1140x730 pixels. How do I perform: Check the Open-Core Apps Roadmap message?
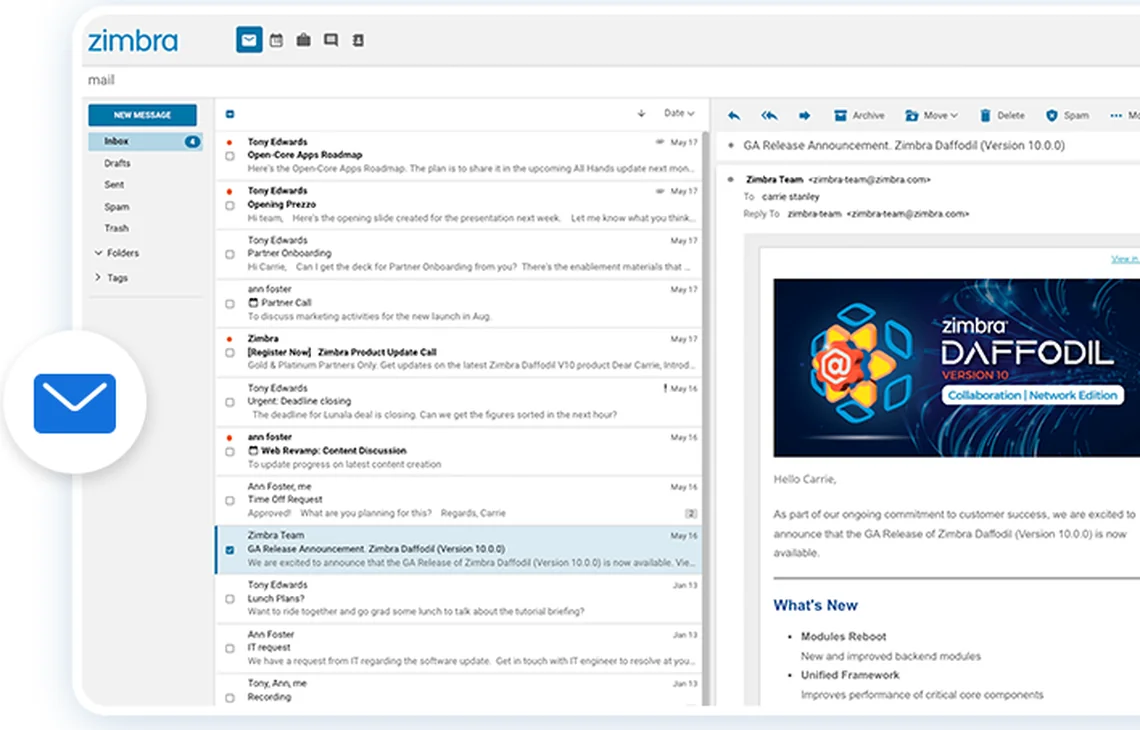[230, 156]
